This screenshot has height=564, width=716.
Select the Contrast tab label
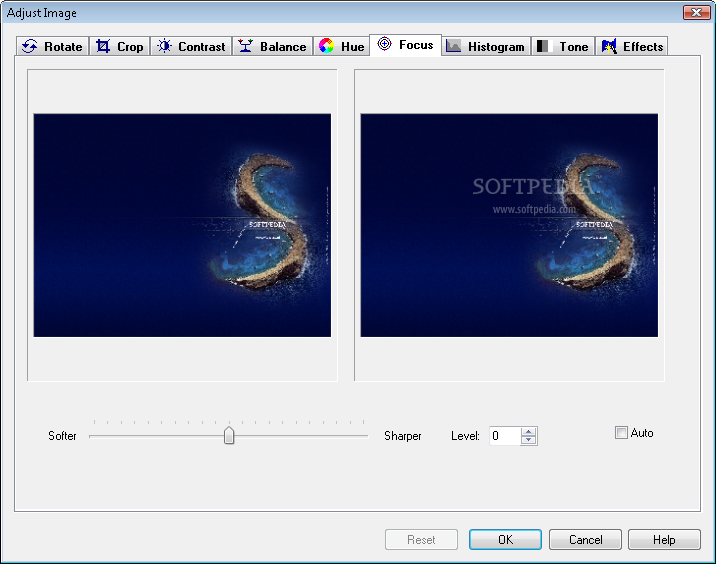201,47
